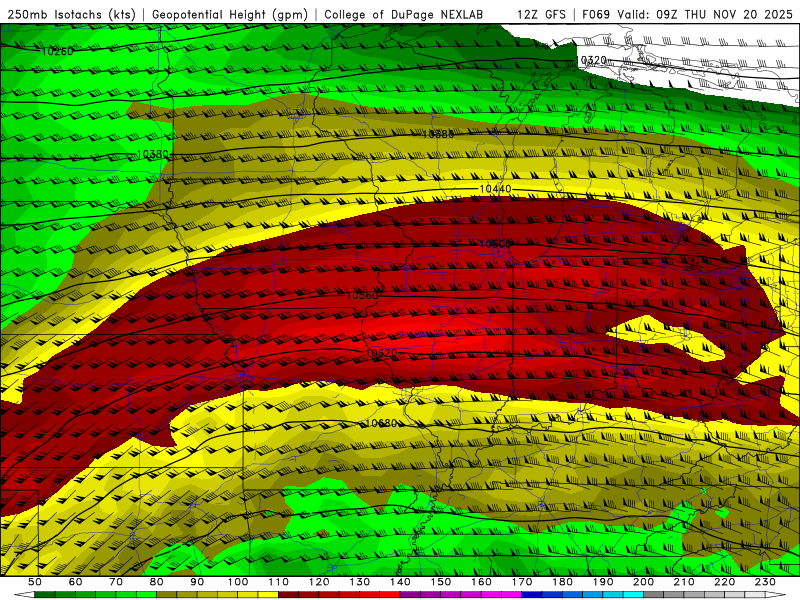
Task: Click the 10260 height contour label
Action: click(x=57, y=51)
